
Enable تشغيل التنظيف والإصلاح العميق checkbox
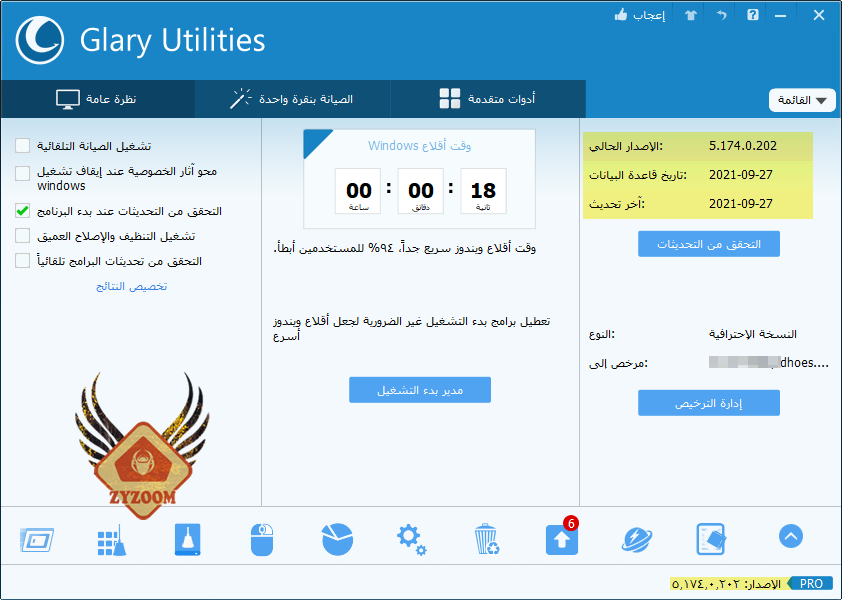23,236
